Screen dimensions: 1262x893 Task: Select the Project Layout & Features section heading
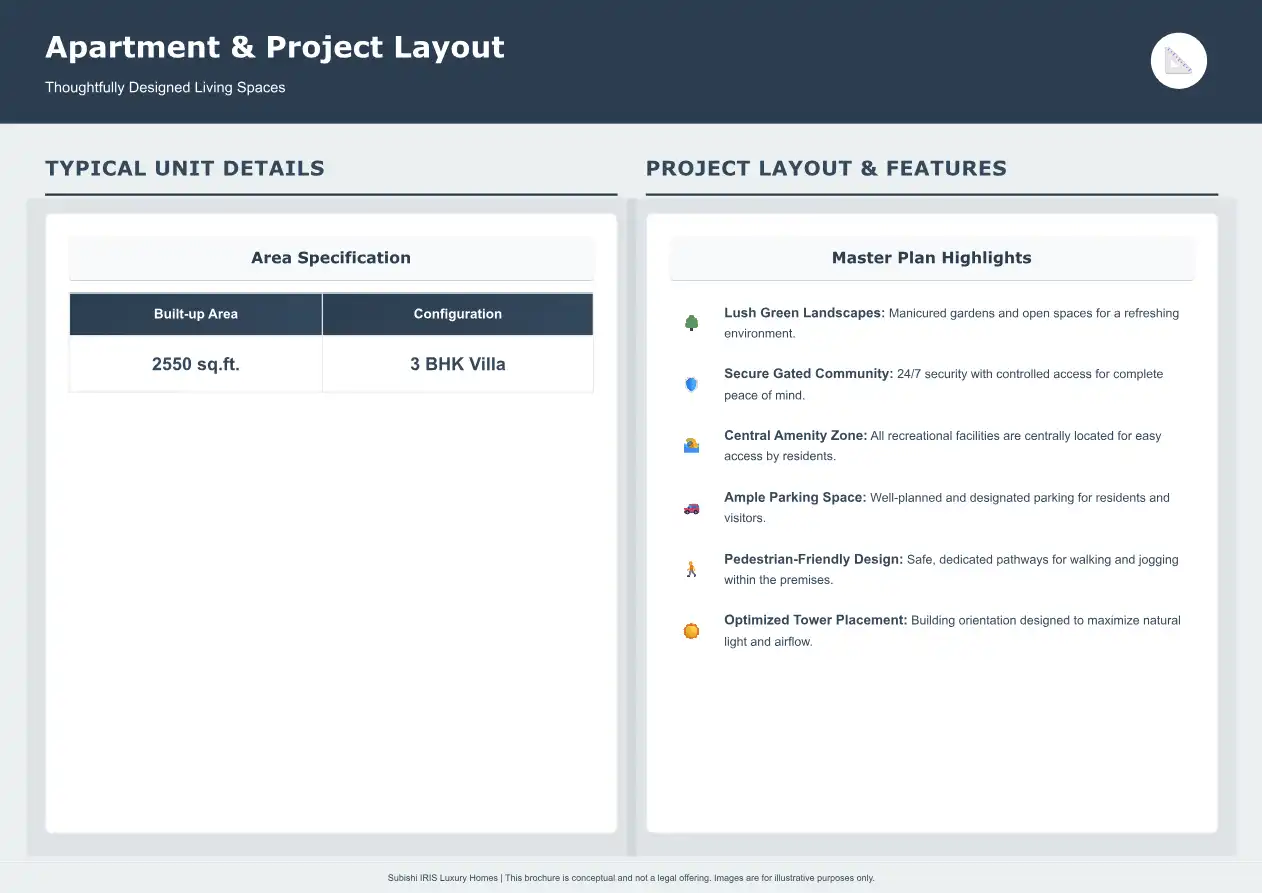[x=826, y=168]
